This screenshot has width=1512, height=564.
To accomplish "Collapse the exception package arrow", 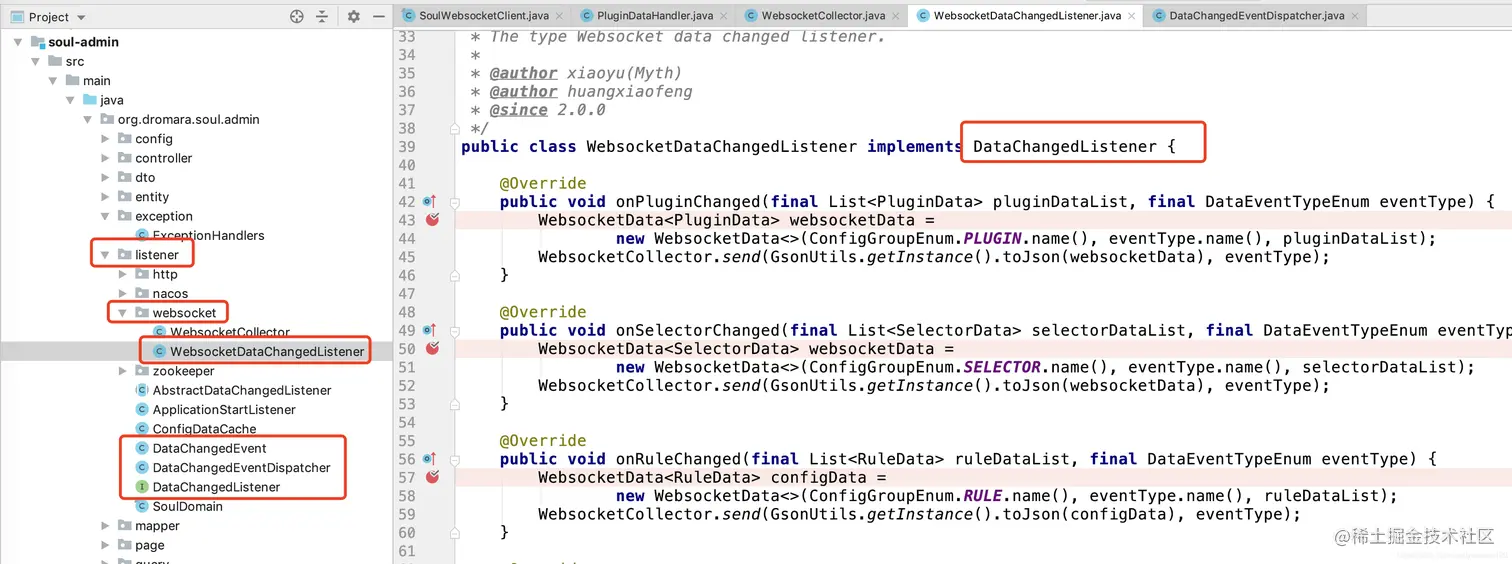I will (105, 216).
